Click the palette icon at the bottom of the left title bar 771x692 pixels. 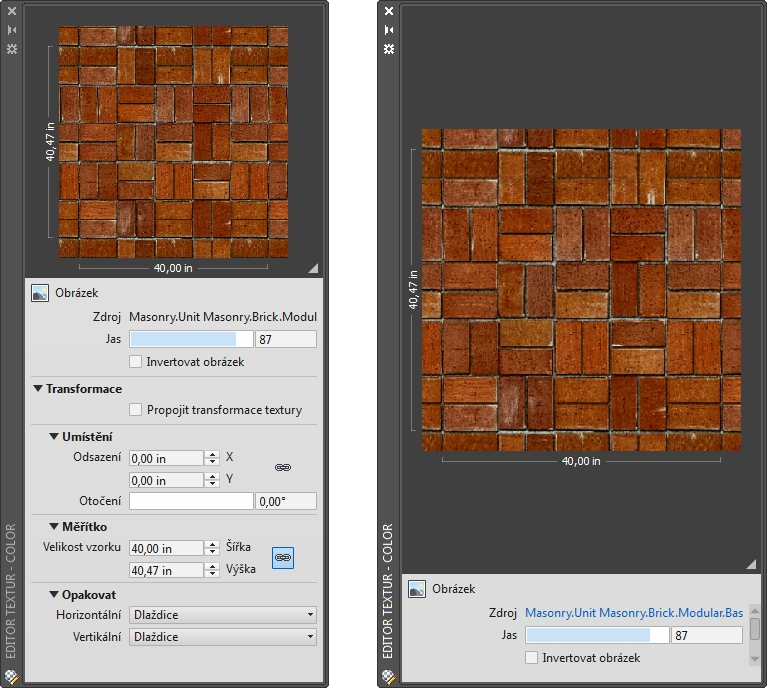pyautogui.click(x=12, y=675)
